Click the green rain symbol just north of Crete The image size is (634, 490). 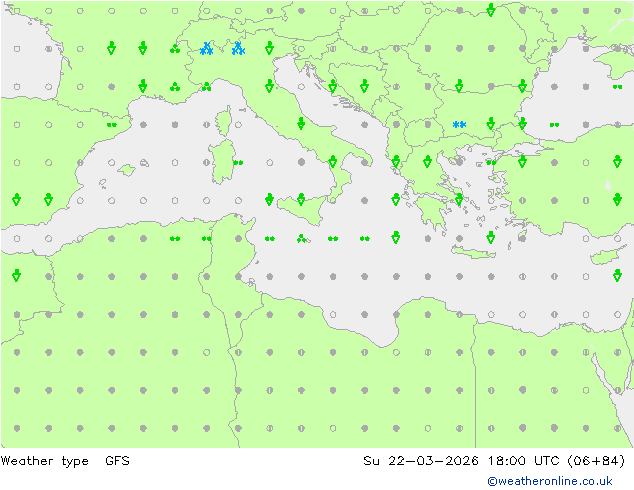(490, 237)
